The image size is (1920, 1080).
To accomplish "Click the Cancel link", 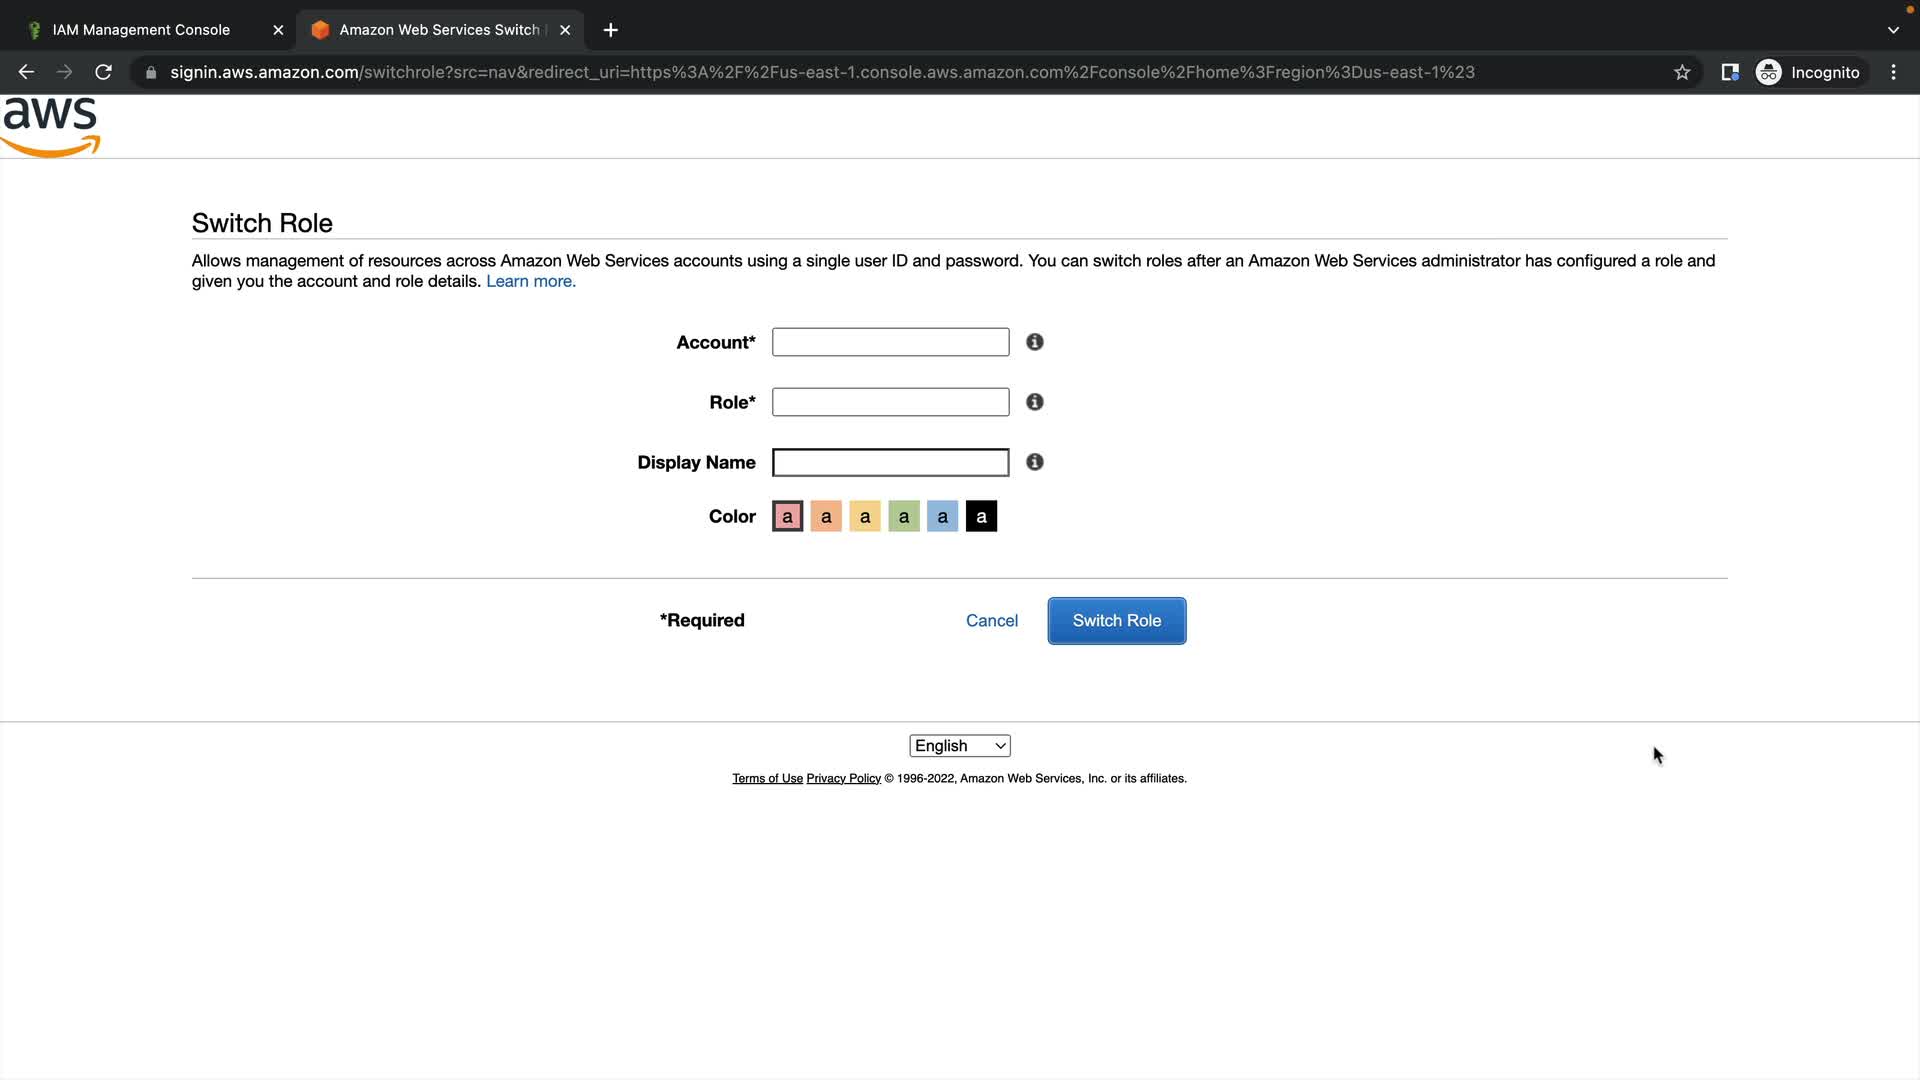I will pos(991,621).
